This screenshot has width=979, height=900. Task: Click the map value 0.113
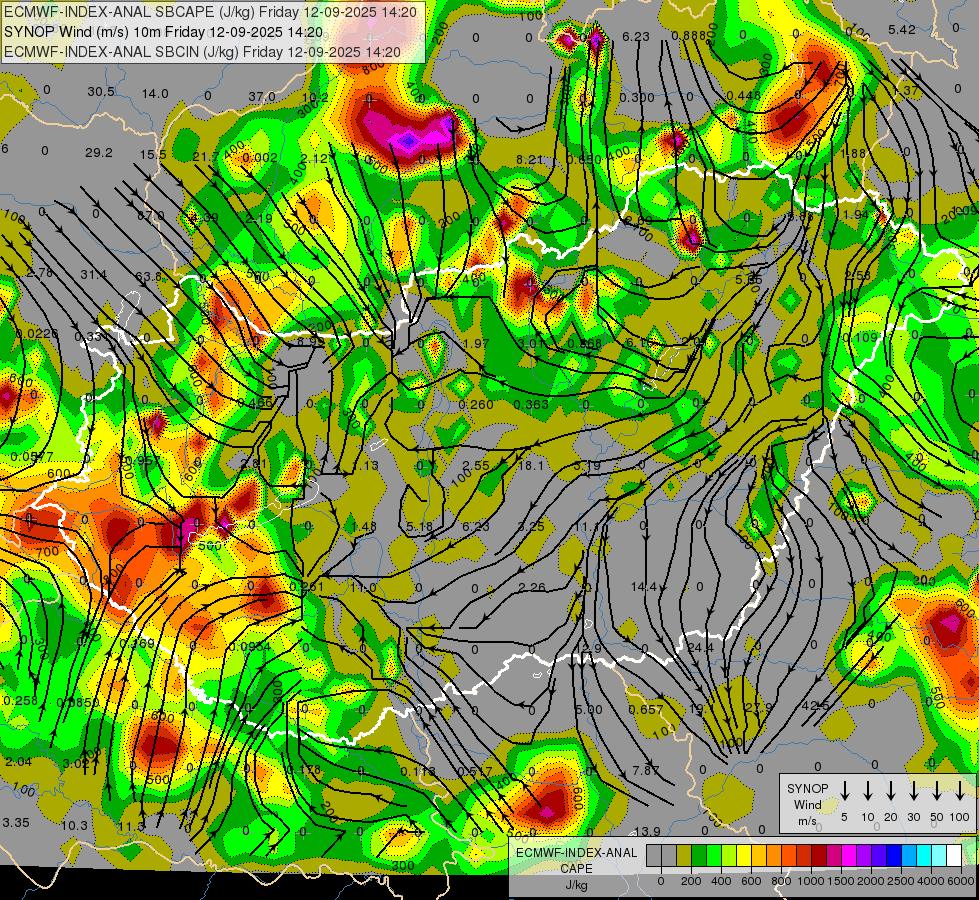tap(418, 772)
